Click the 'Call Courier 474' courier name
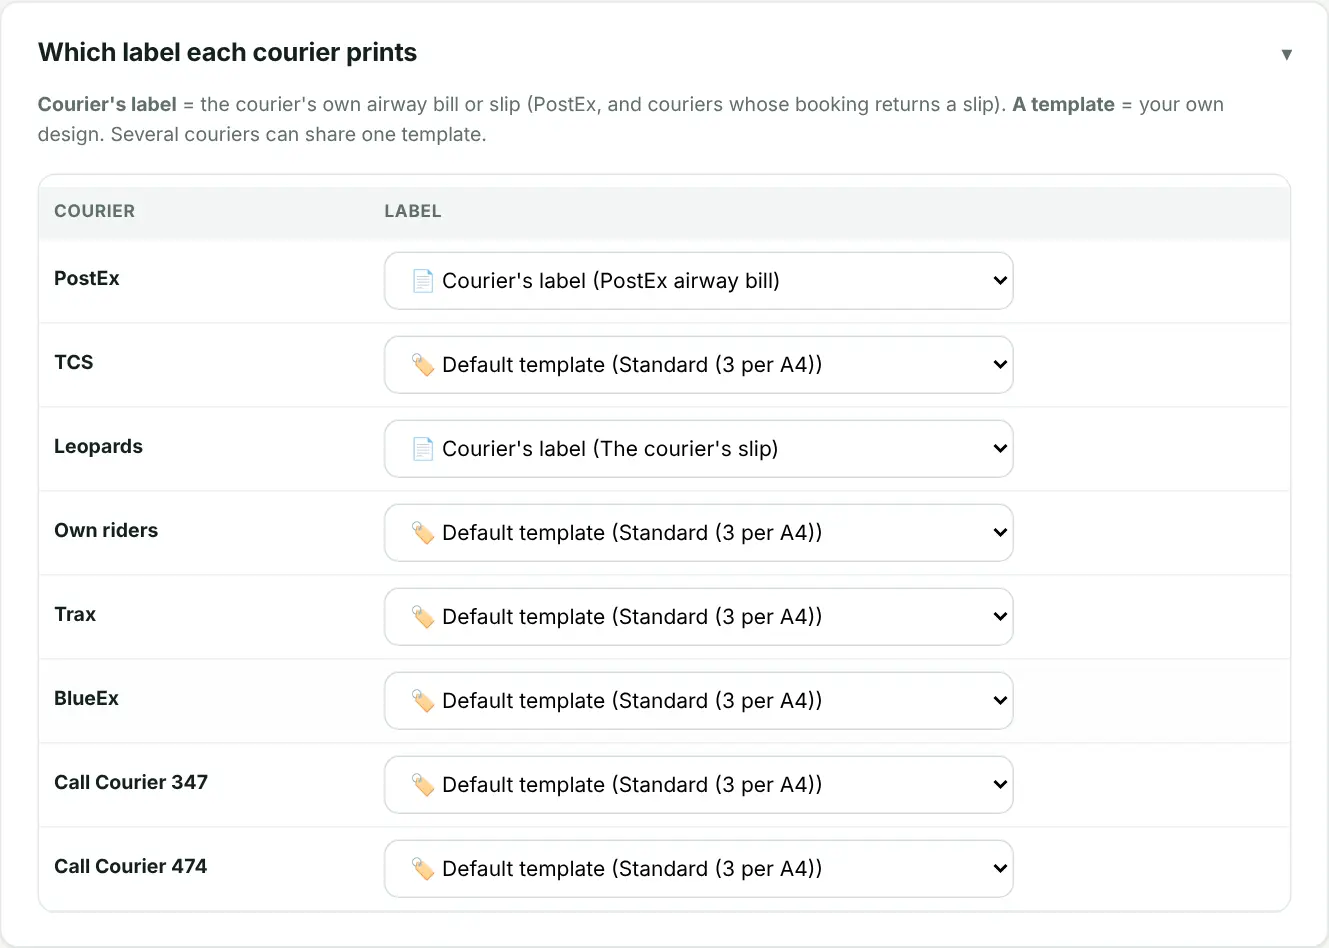Image resolution: width=1329 pixels, height=948 pixels. click(131, 867)
